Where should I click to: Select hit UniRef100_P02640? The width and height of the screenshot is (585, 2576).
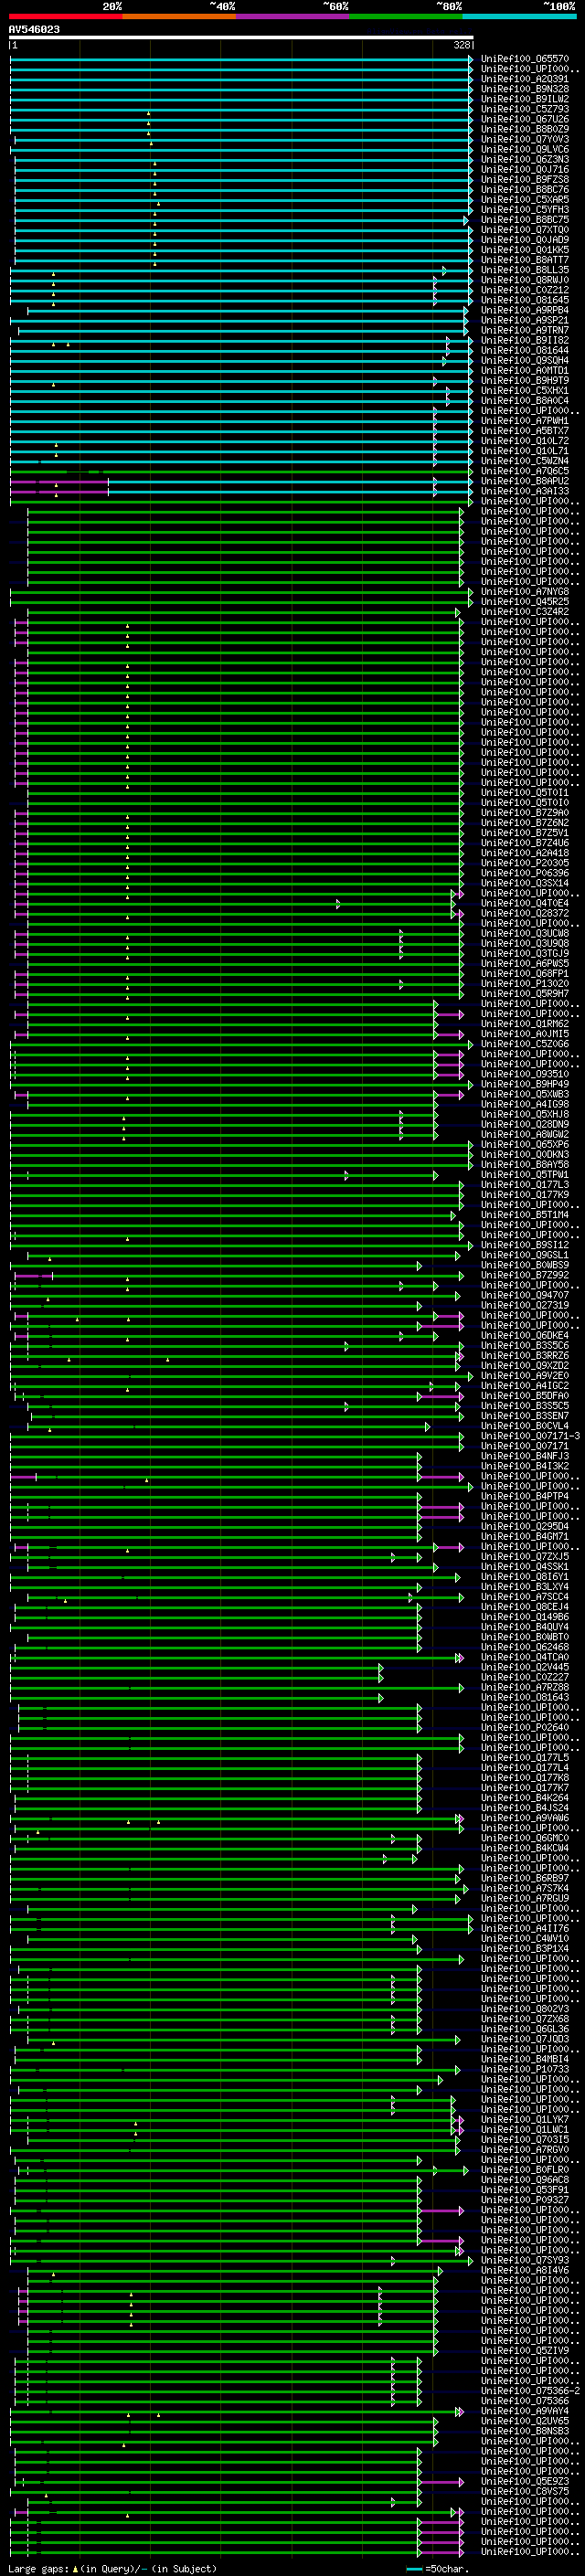pos(525,1727)
